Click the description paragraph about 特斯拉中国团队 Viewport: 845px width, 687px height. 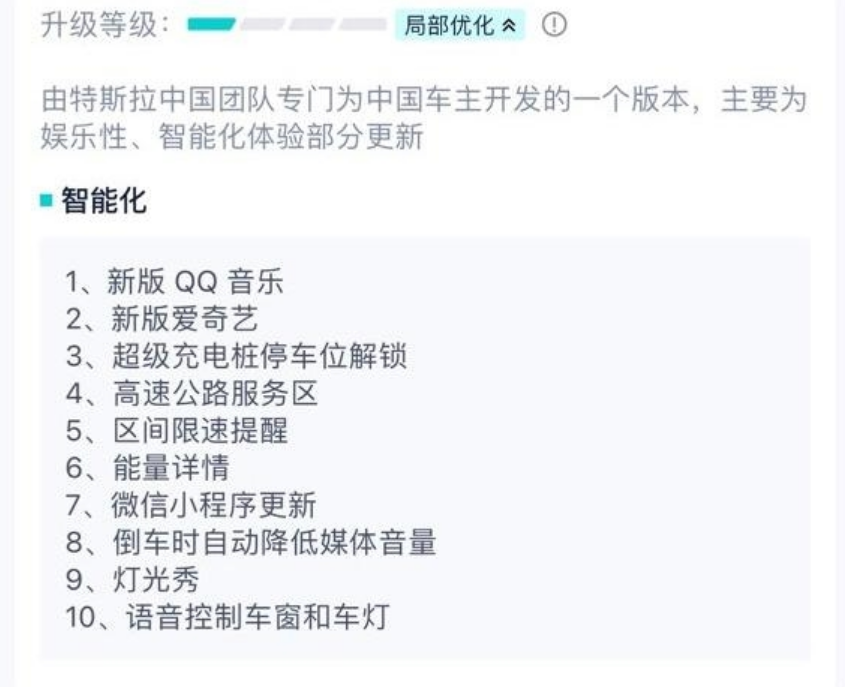pyautogui.click(x=424, y=117)
